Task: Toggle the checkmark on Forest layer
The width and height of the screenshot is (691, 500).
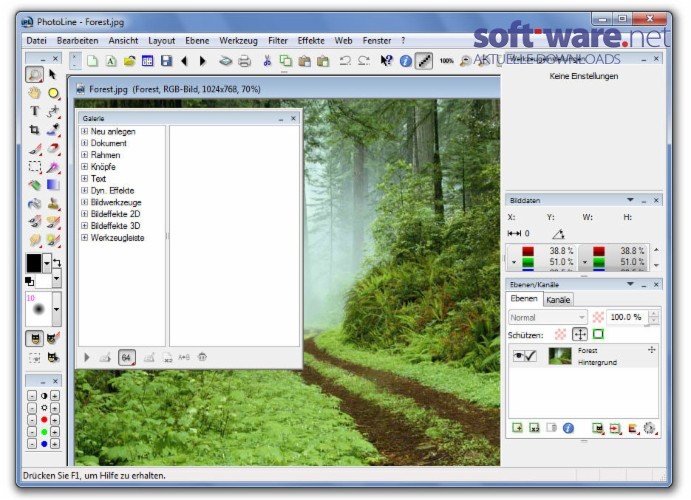Action: pyautogui.click(x=531, y=356)
